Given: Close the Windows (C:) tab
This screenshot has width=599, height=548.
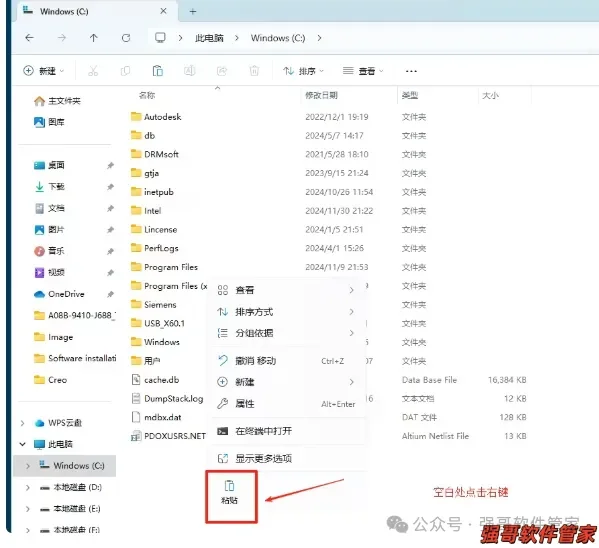Looking at the screenshot, I should coord(163,11).
